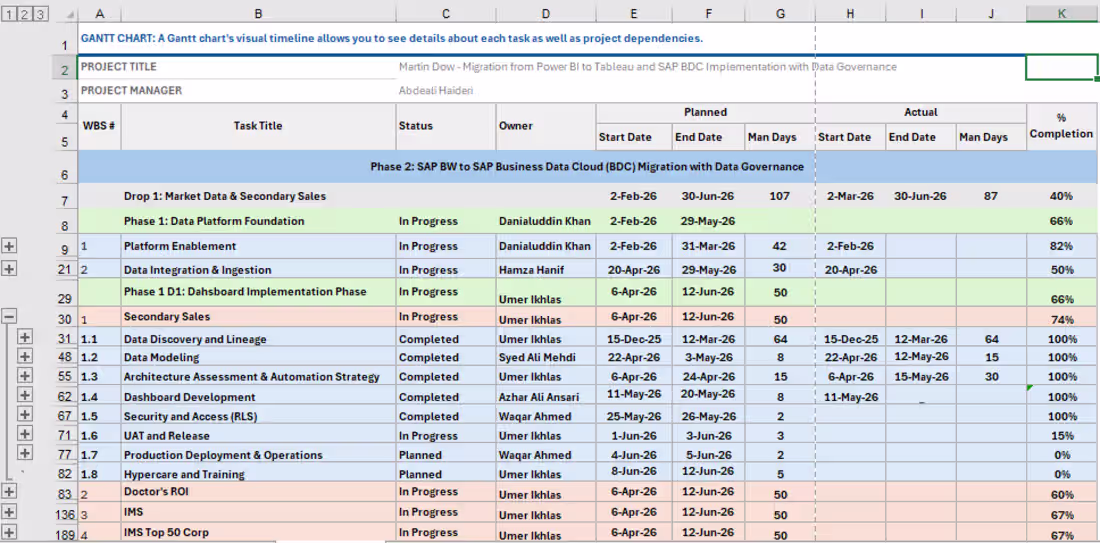Image resolution: width=1100 pixels, height=543 pixels.
Task: Expand the Data Discovery and Lineage group
Action: (x=25, y=337)
